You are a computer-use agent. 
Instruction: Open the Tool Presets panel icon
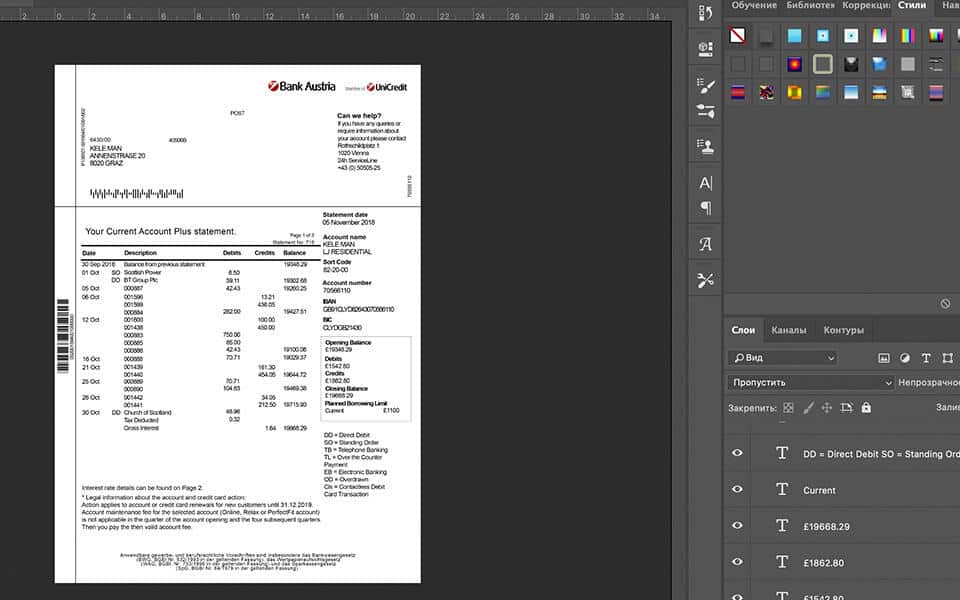[705, 280]
